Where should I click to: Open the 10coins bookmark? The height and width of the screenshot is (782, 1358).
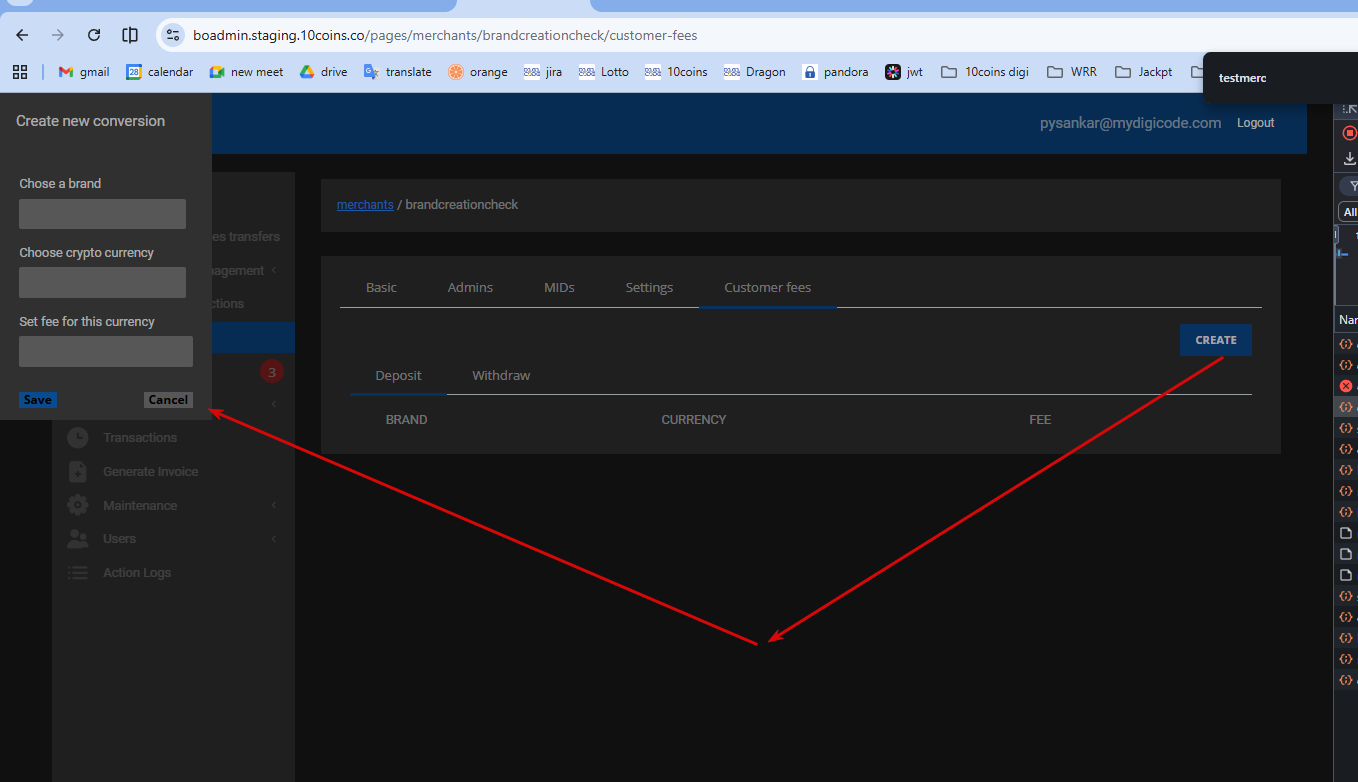676,72
